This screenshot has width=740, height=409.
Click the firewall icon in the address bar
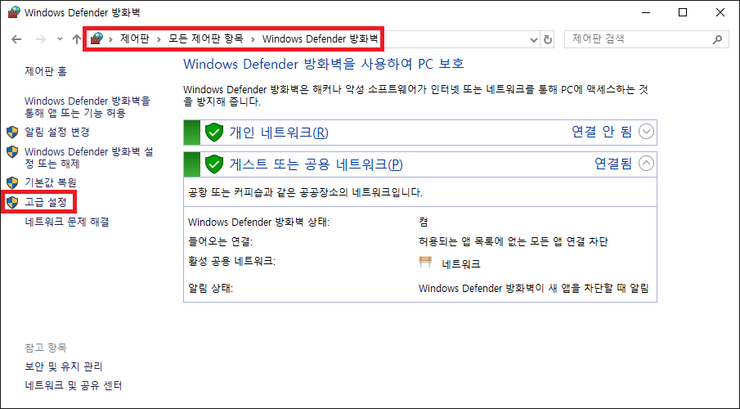[x=98, y=39]
